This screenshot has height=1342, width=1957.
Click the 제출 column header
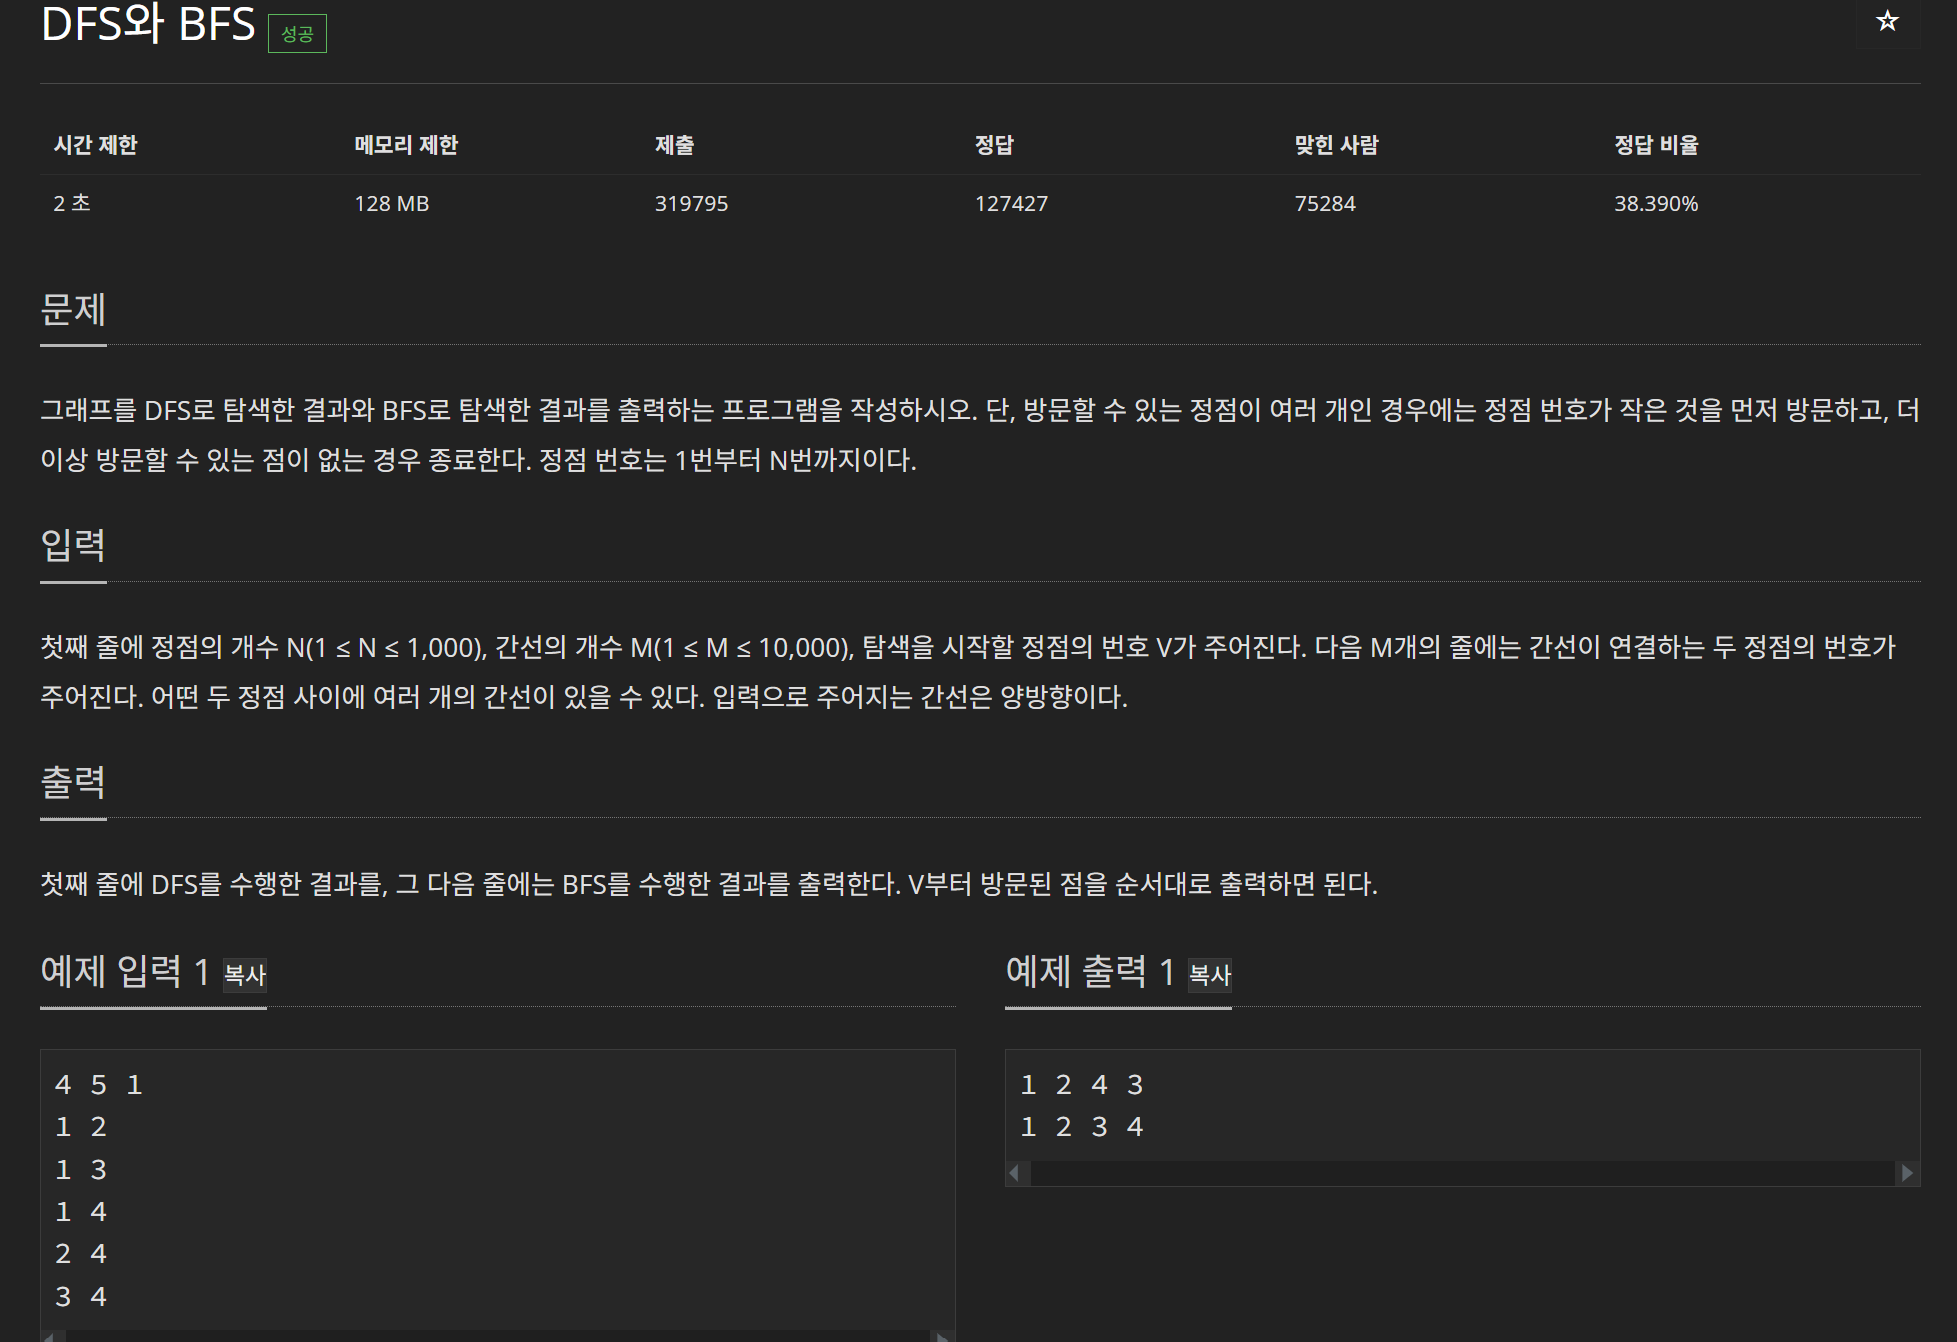[674, 145]
